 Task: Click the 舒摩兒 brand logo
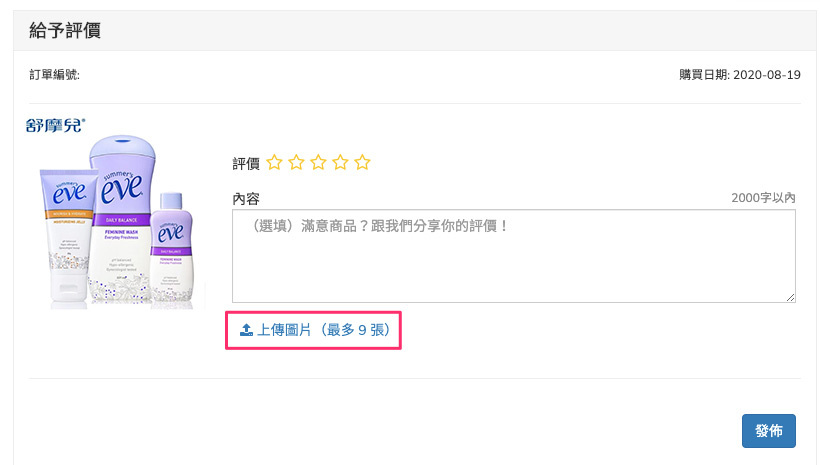click(x=56, y=125)
